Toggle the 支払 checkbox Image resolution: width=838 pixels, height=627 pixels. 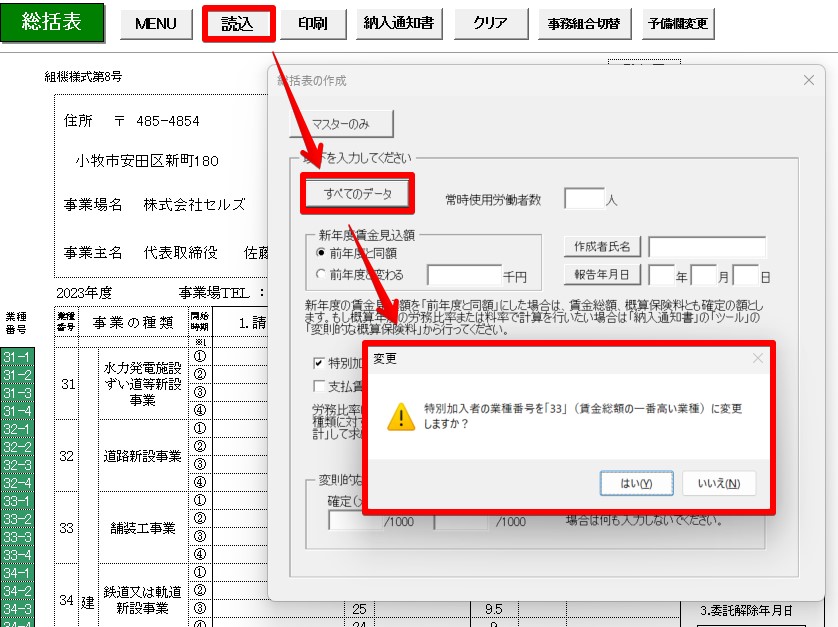[x=319, y=386]
